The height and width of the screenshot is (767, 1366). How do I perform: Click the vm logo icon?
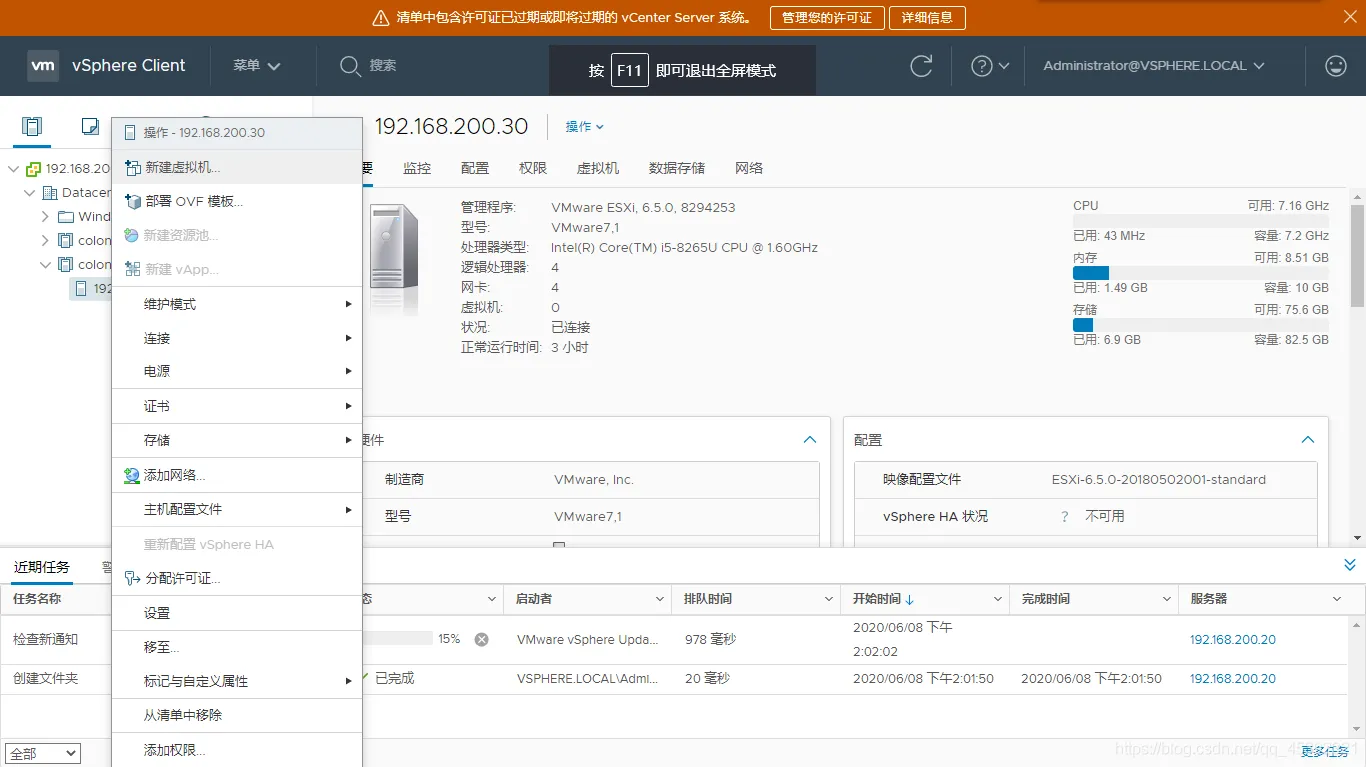click(43, 66)
